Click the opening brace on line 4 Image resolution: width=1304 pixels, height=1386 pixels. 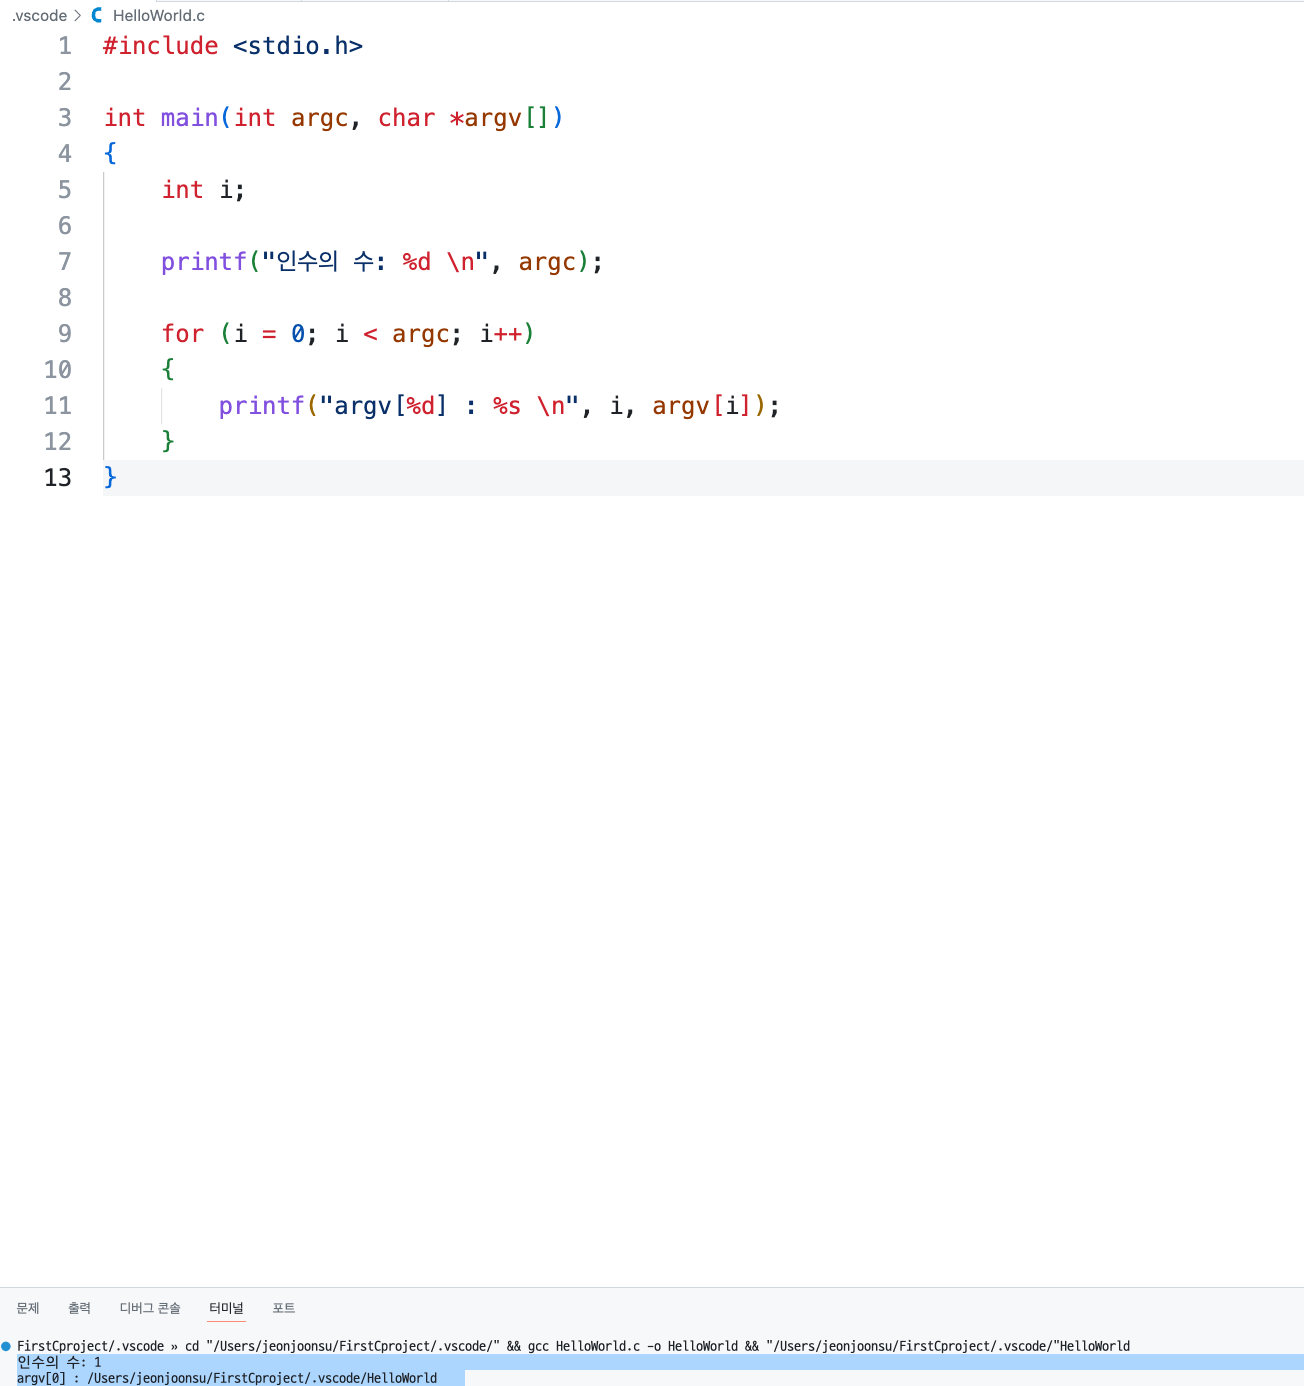point(110,153)
